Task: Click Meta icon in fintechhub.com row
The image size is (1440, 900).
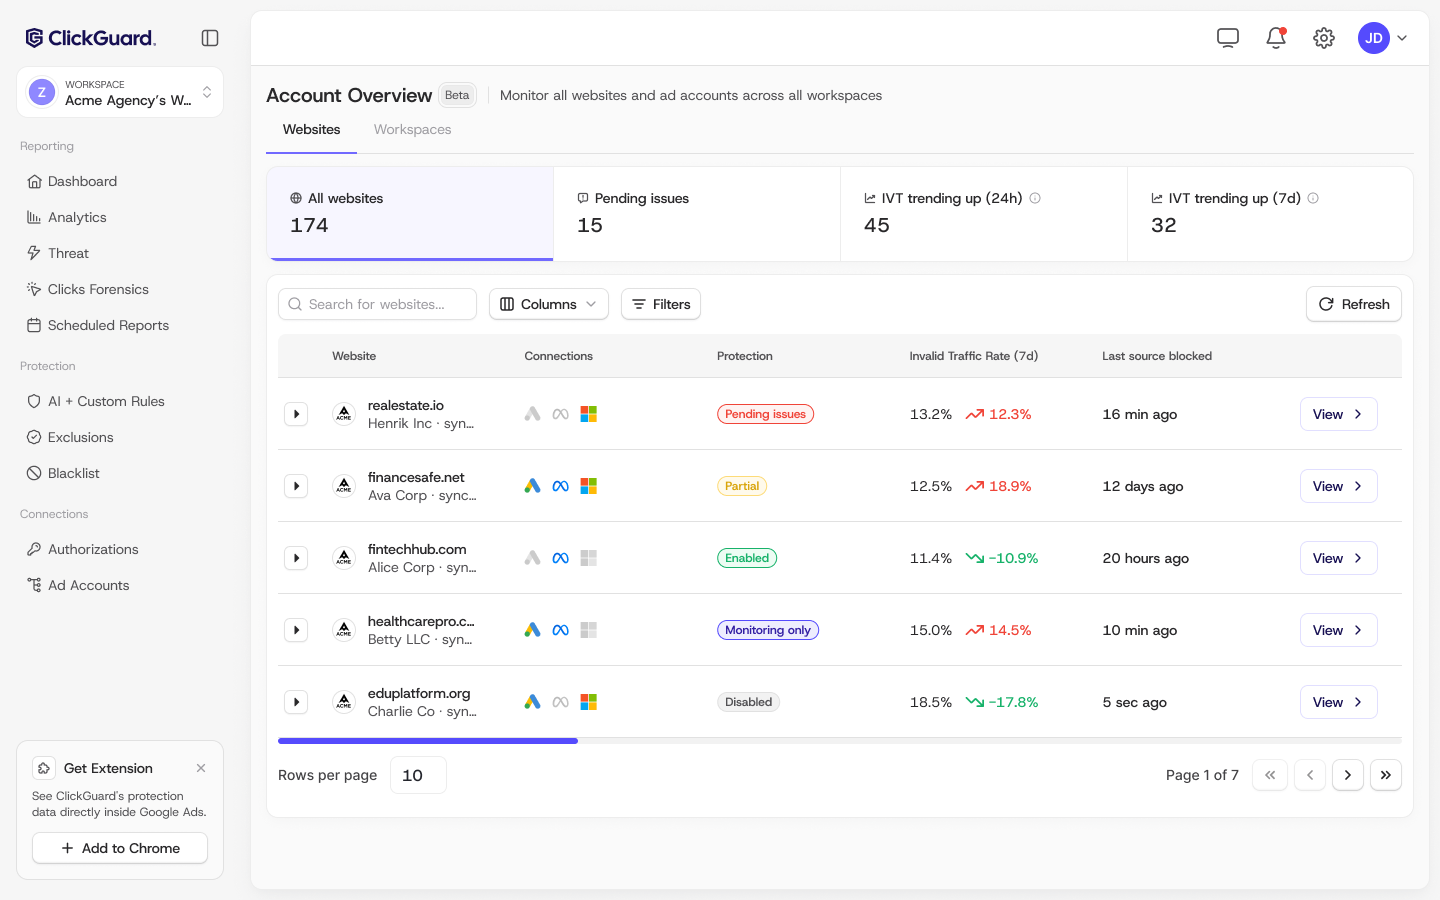Action: (561, 558)
